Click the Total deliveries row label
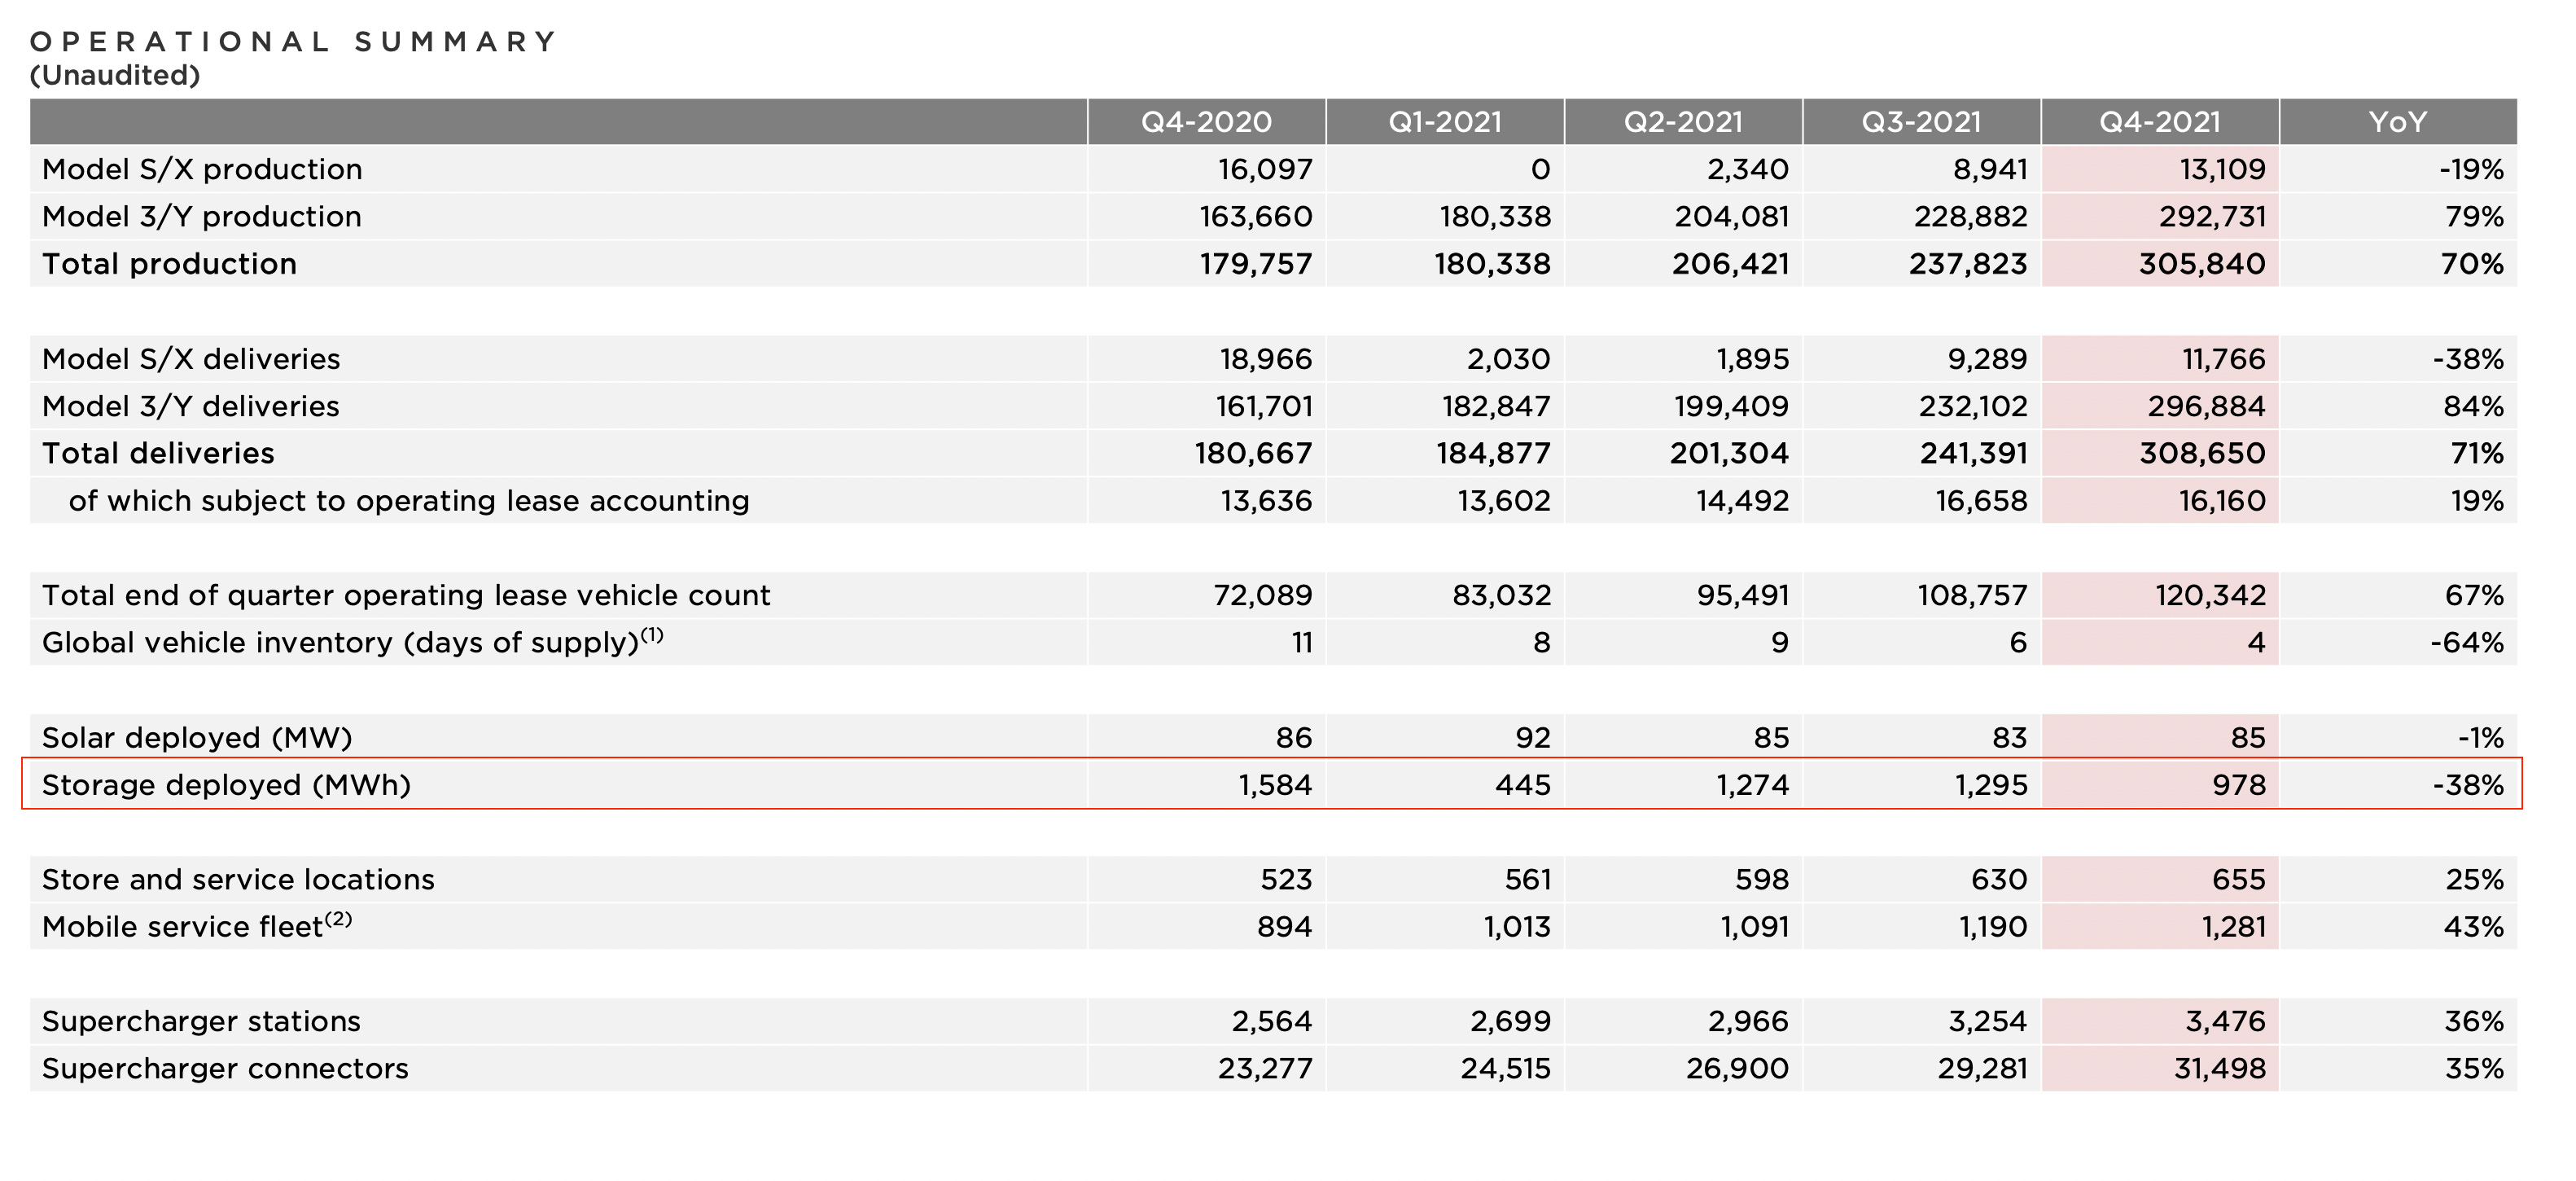The width and height of the screenshot is (2576, 1181). [158, 454]
